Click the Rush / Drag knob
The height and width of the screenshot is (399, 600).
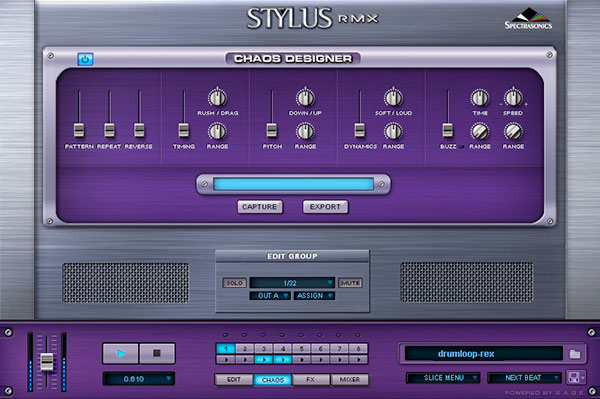tap(217, 98)
